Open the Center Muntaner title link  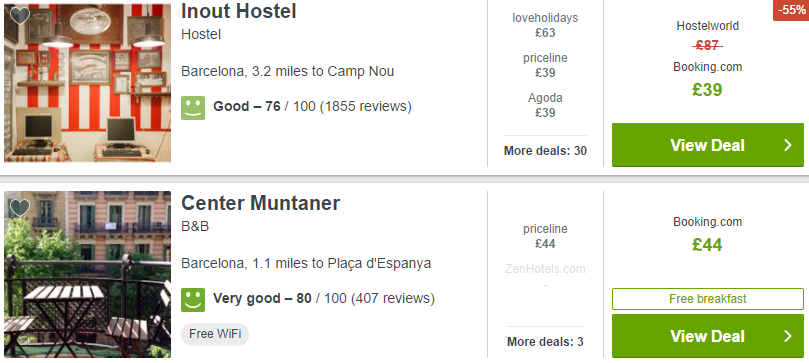coord(261,203)
